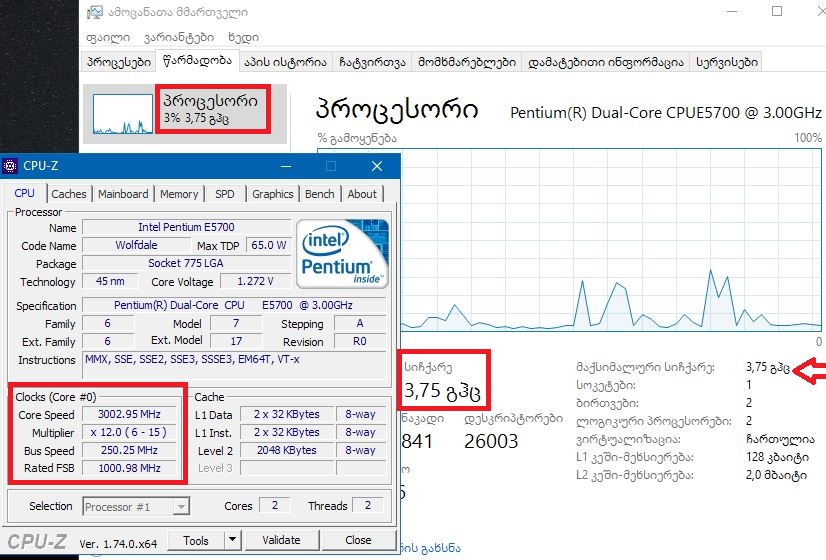
Task: Click the Threads count field in CPU-Z
Action: pyautogui.click(x=368, y=506)
